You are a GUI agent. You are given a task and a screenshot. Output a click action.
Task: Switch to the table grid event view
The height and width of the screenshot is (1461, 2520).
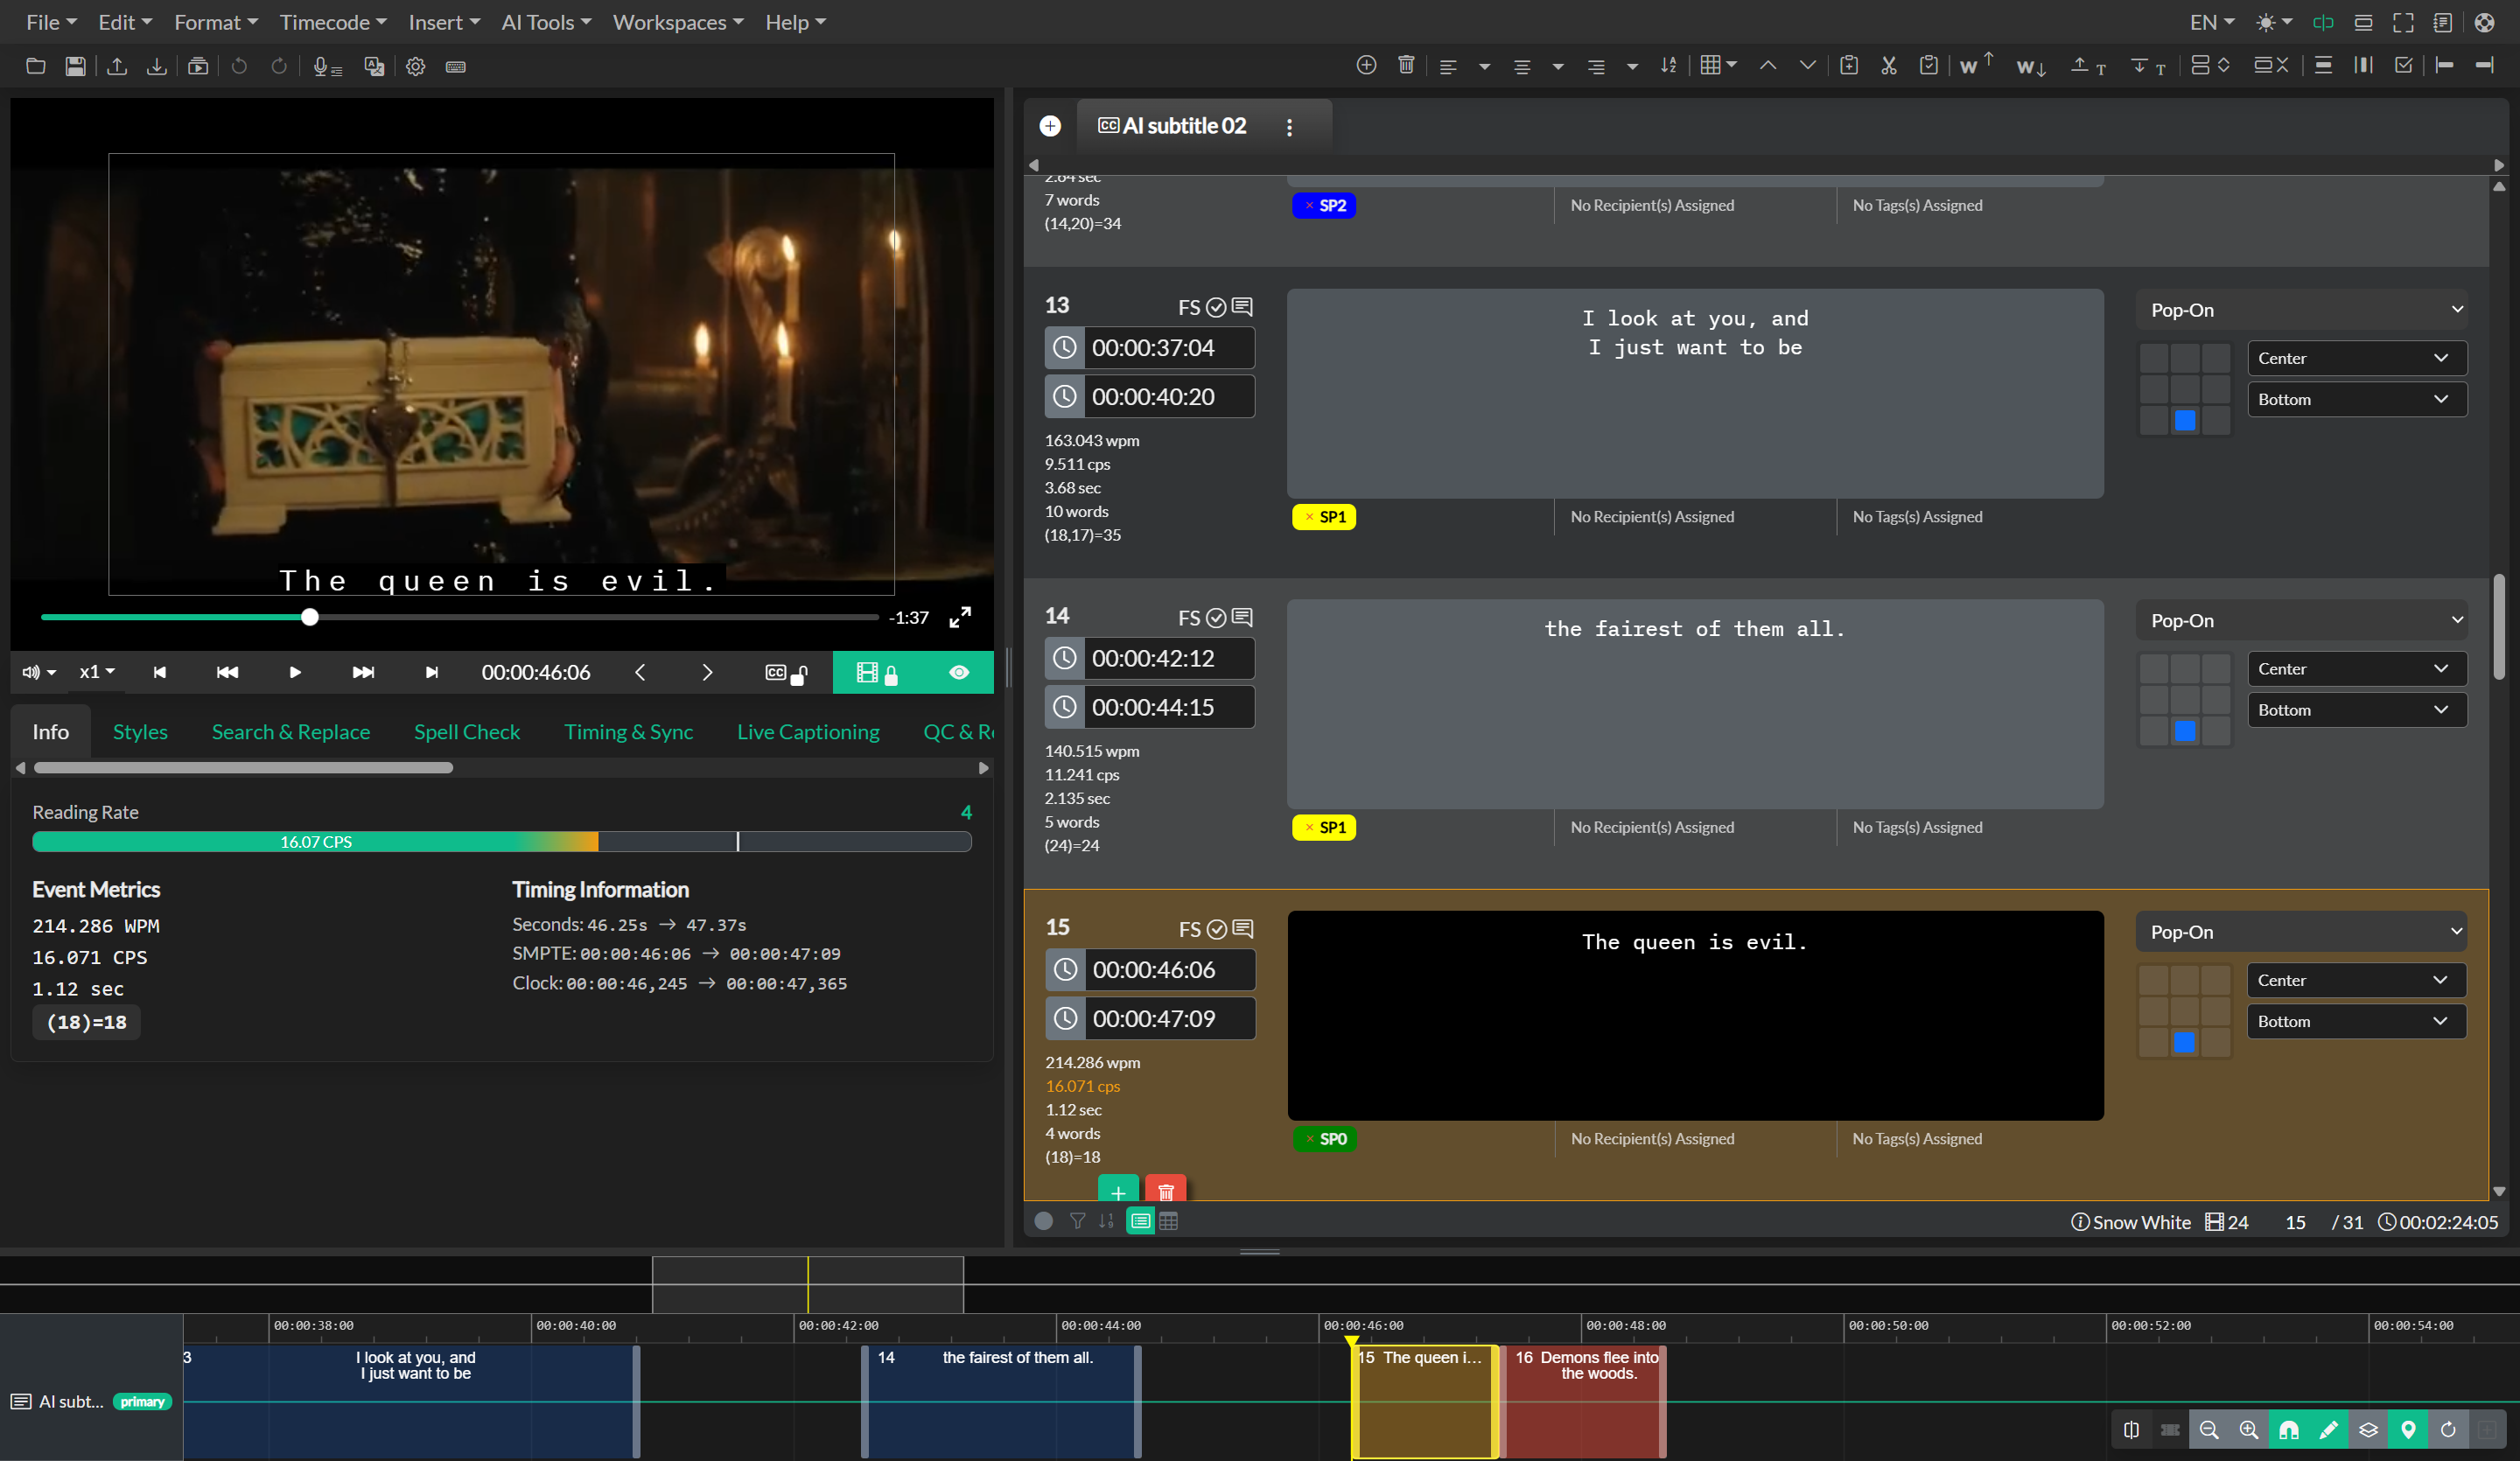coord(1168,1221)
